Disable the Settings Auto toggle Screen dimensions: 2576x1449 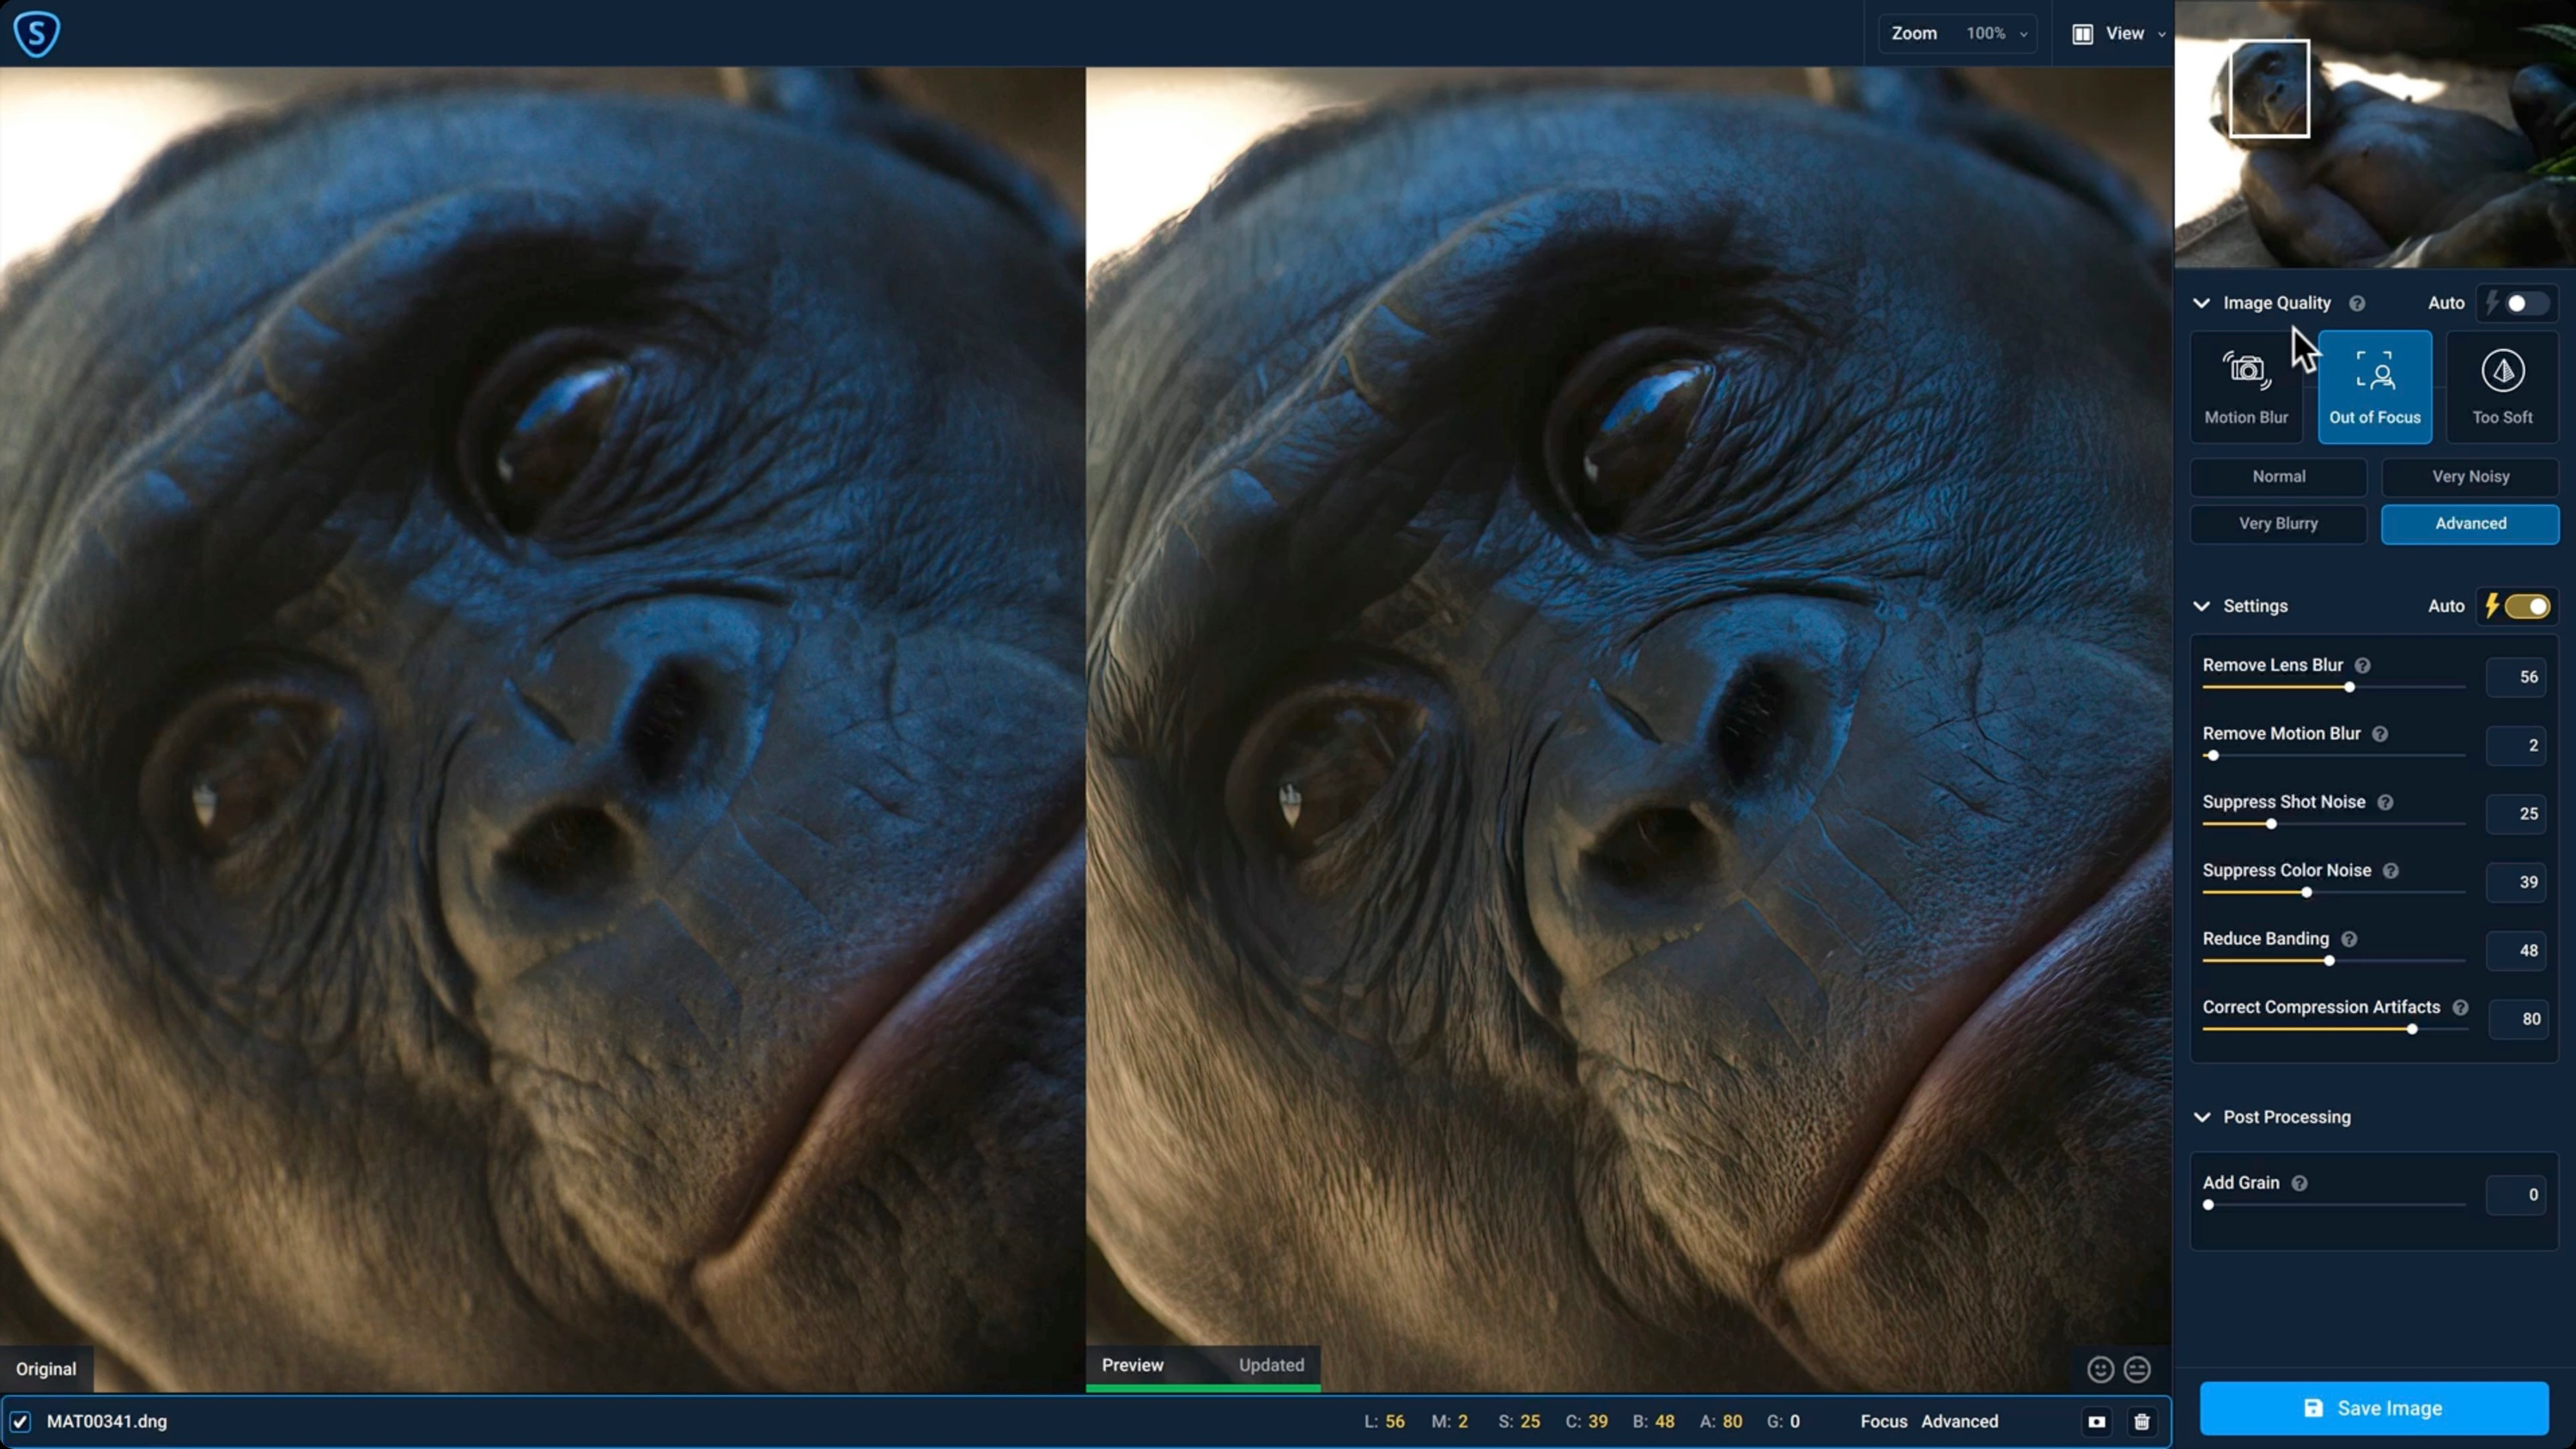pos(2527,606)
